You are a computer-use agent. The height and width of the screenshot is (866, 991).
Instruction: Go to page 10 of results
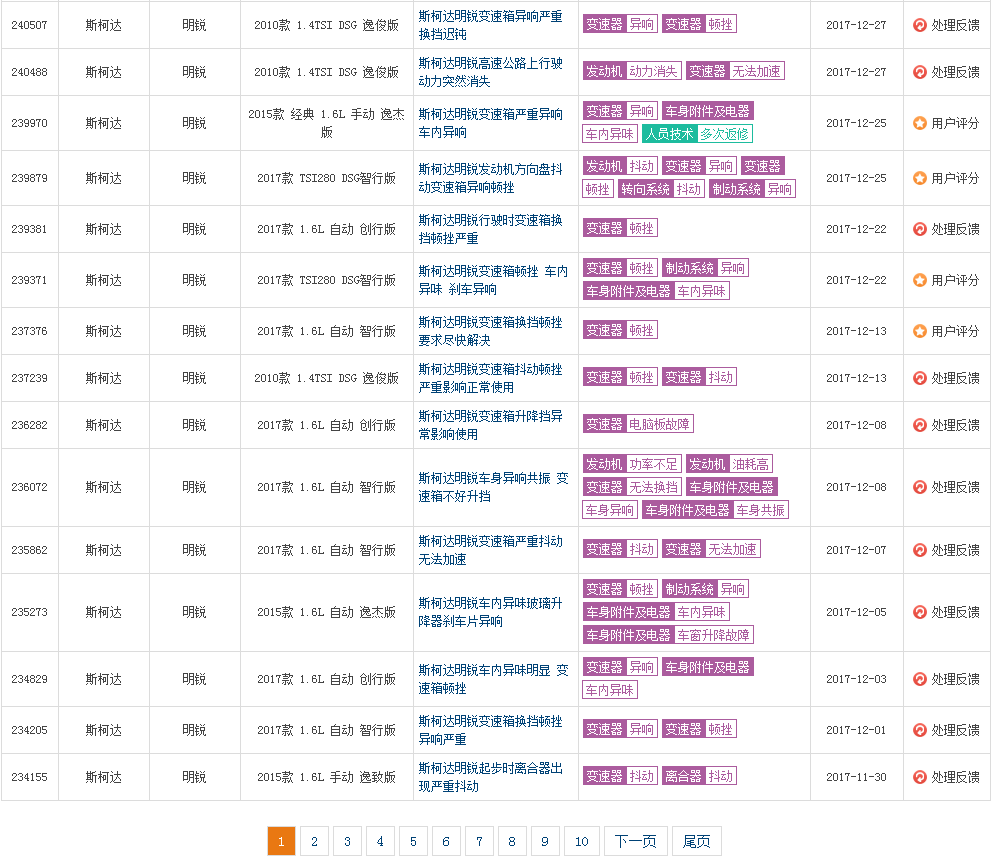pyautogui.click(x=581, y=841)
